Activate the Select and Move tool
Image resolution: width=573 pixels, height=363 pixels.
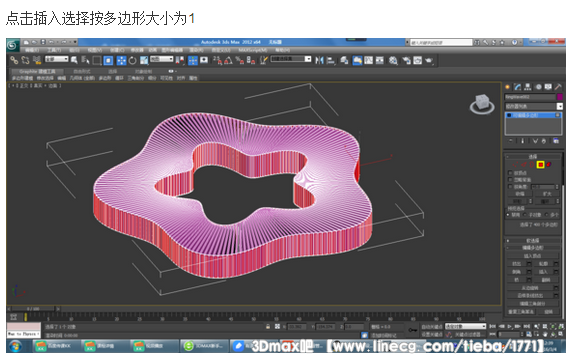coord(121,60)
